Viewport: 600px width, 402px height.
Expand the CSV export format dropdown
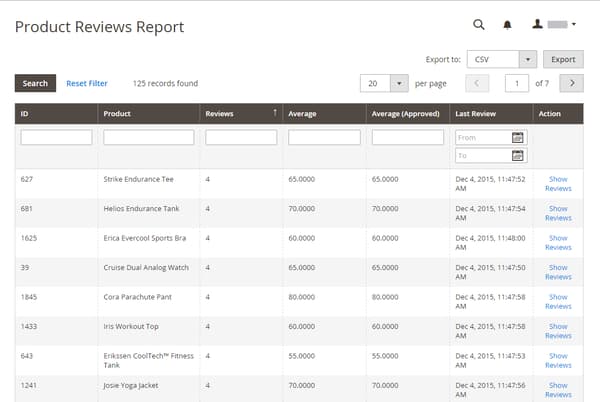pos(529,59)
